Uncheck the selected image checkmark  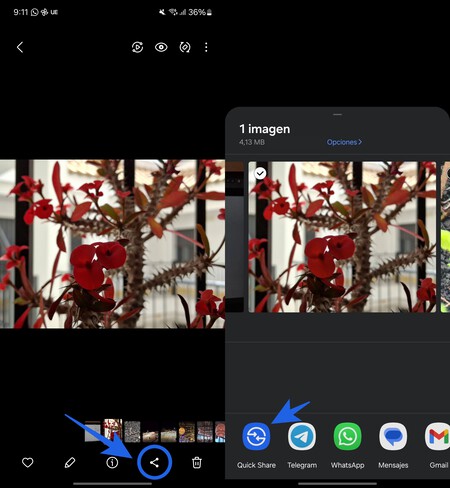pyautogui.click(x=260, y=173)
